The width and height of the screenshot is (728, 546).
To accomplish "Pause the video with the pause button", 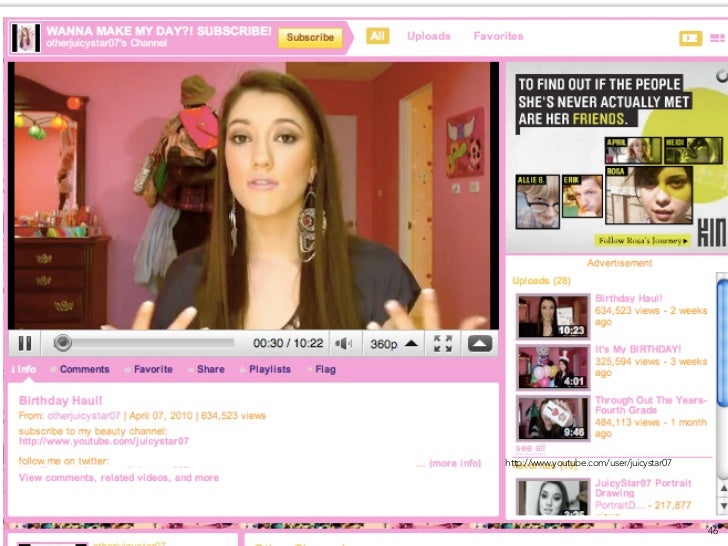I will click(x=25, y=344).
